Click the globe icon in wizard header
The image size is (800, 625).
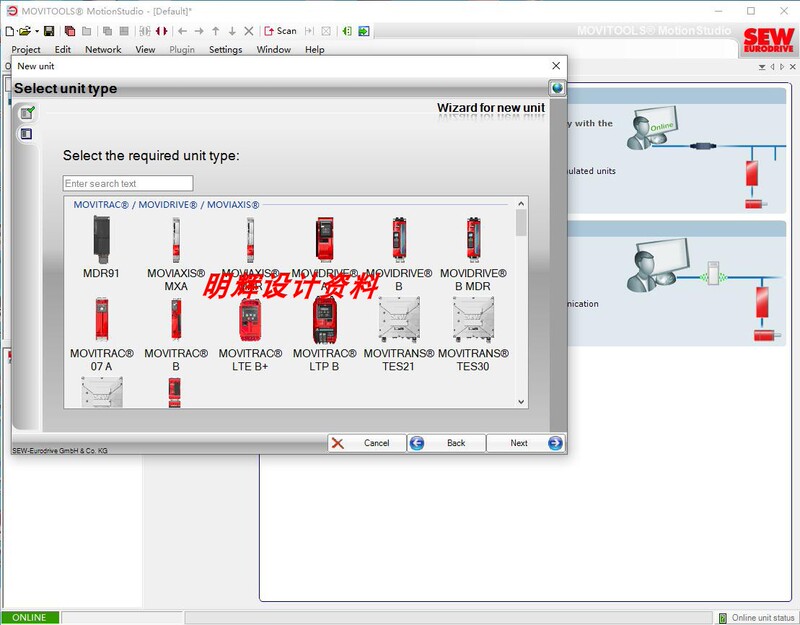pos(558,88)
